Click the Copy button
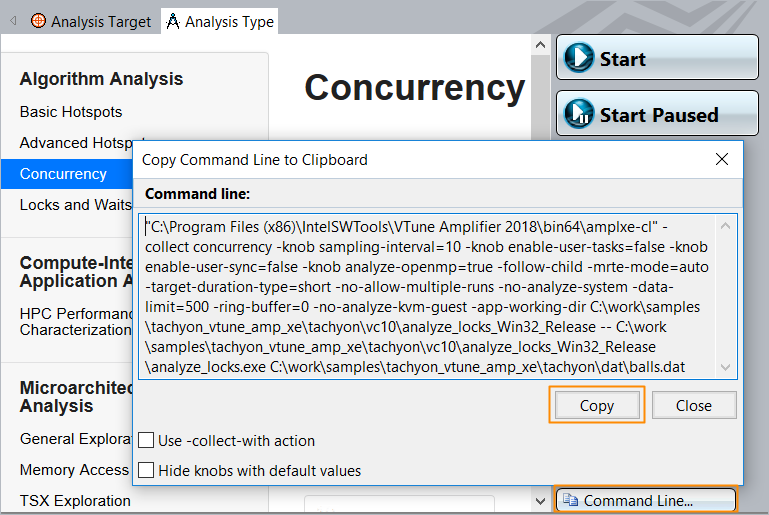This screenshot has height=515, width=769. pyautogui.click(x=597, y=405)
